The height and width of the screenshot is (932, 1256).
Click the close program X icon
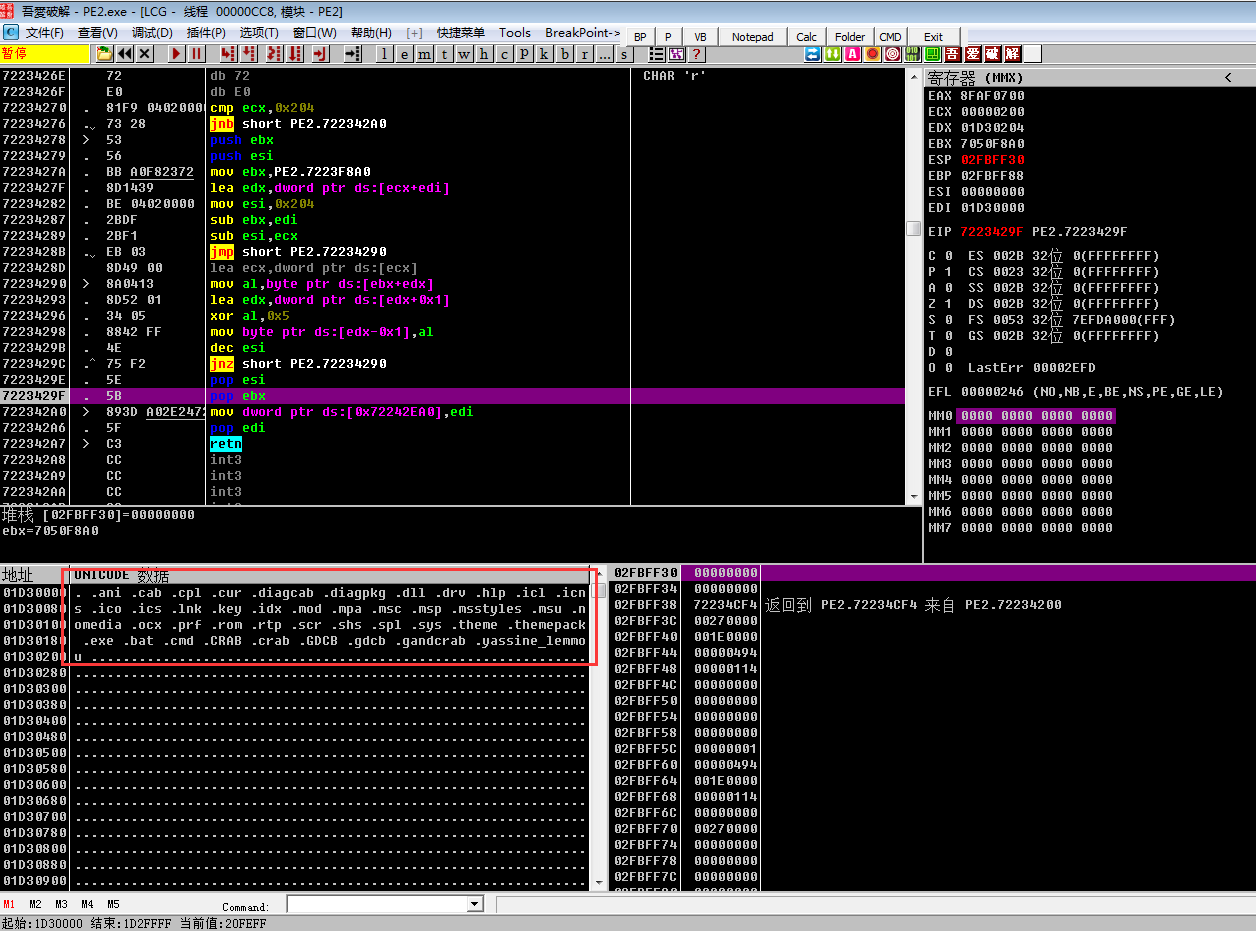[145, 54]
